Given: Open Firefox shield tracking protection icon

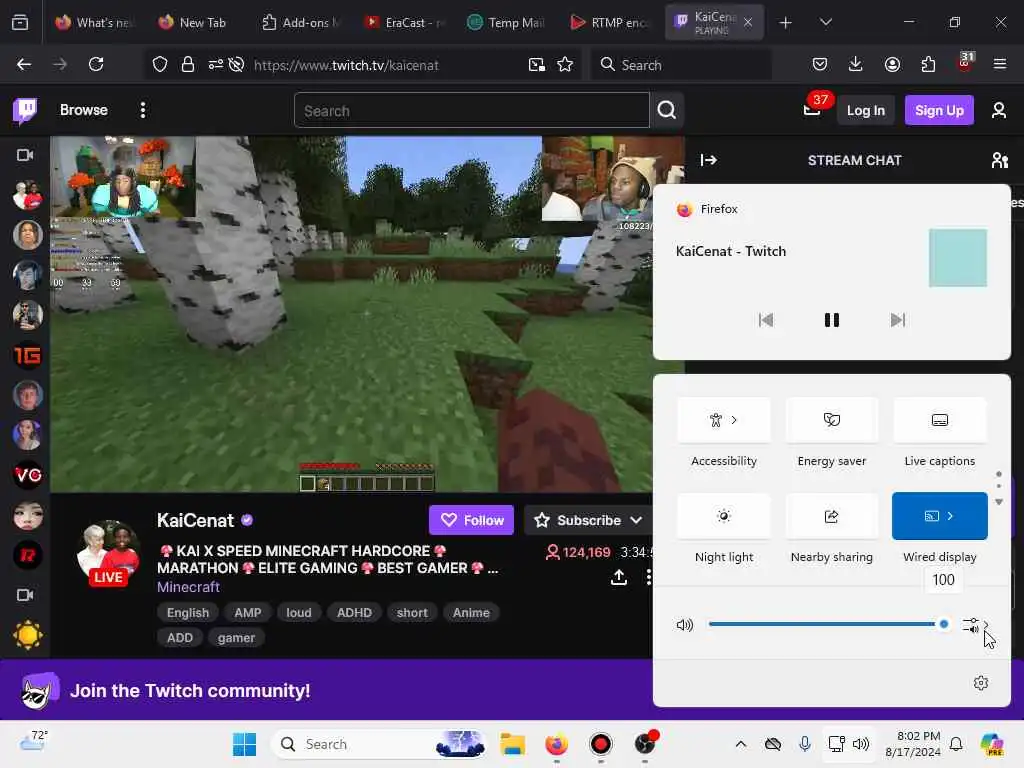Looking at the screenshot, I should [159, 64].
